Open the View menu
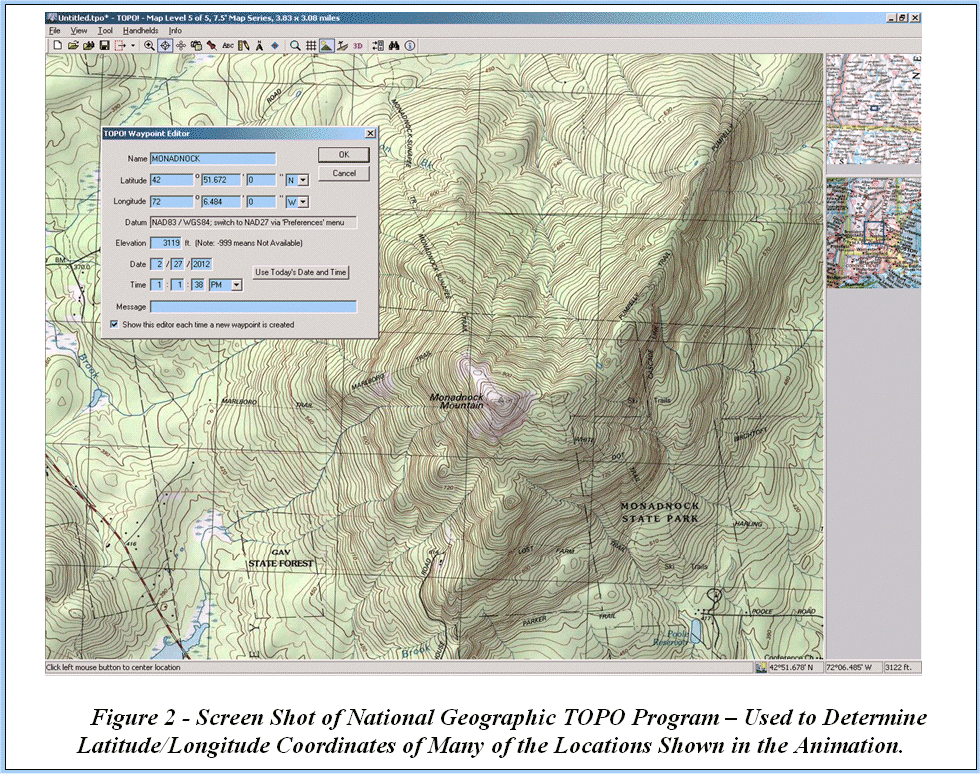This screenshot has width=980, height=774. pyautogui.click(x=79, y=30)
